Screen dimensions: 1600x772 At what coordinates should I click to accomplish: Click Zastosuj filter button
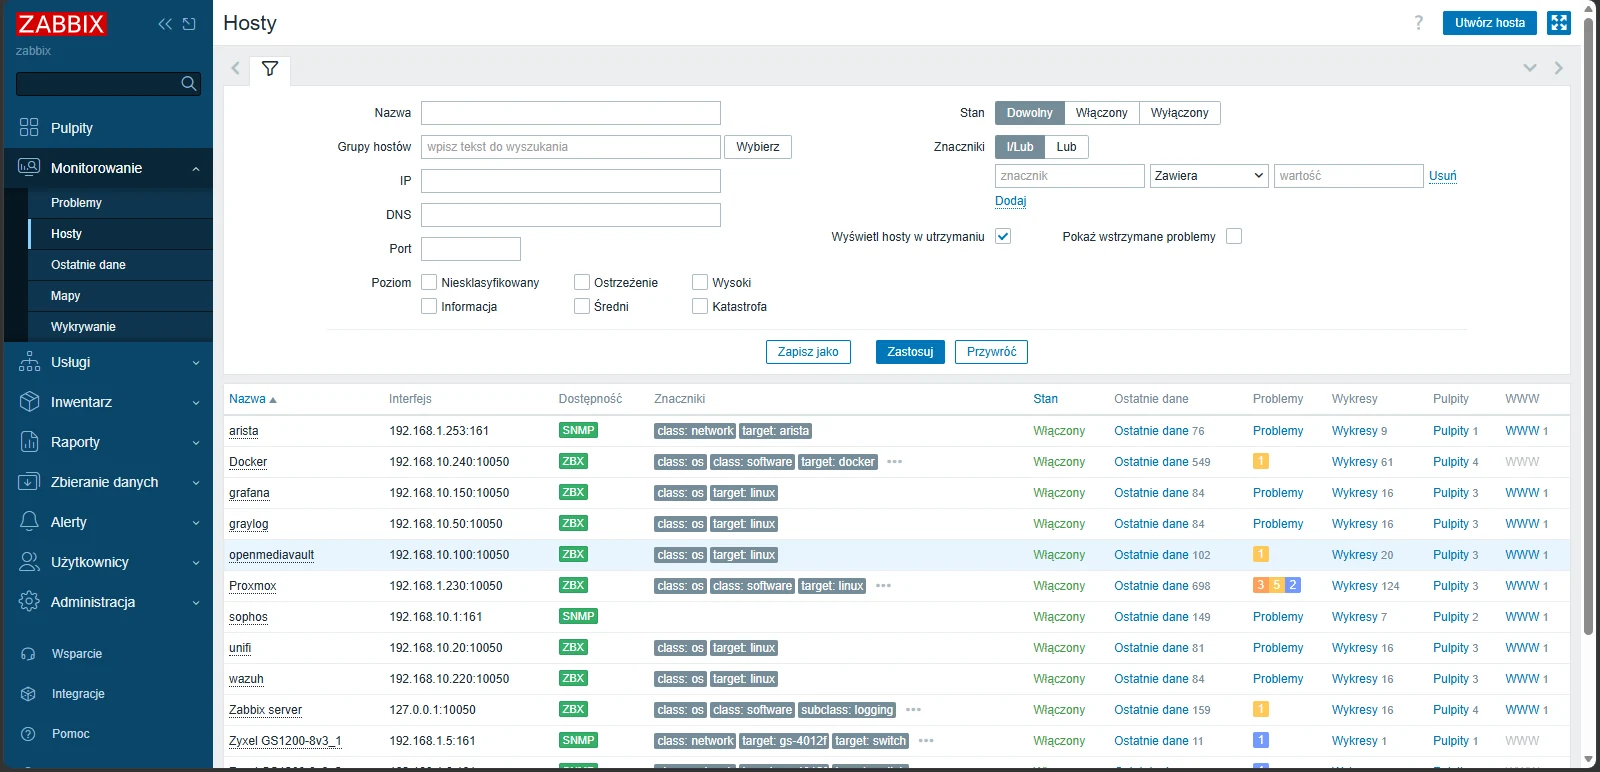910,352
